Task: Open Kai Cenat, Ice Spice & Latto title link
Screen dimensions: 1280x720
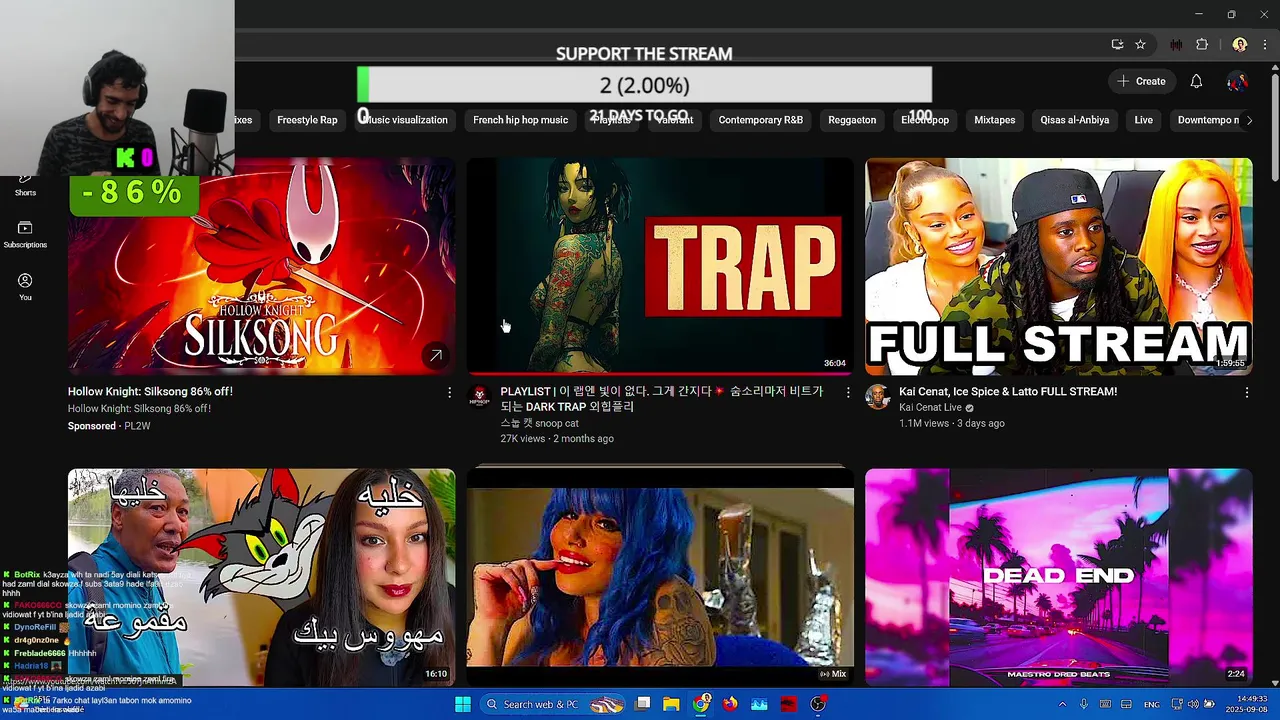Action: 1008,392
